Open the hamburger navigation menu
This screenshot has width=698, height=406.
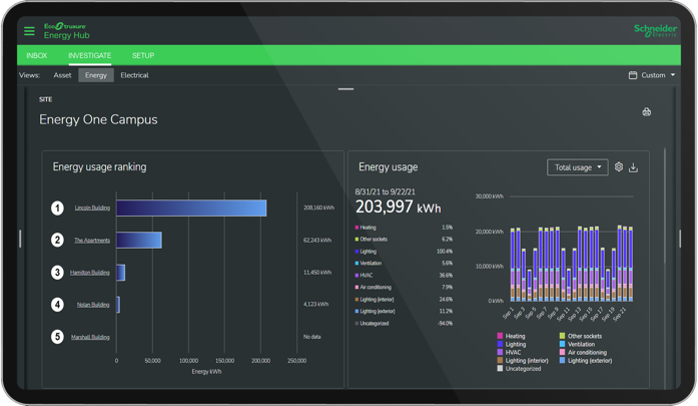pos(29,31)
